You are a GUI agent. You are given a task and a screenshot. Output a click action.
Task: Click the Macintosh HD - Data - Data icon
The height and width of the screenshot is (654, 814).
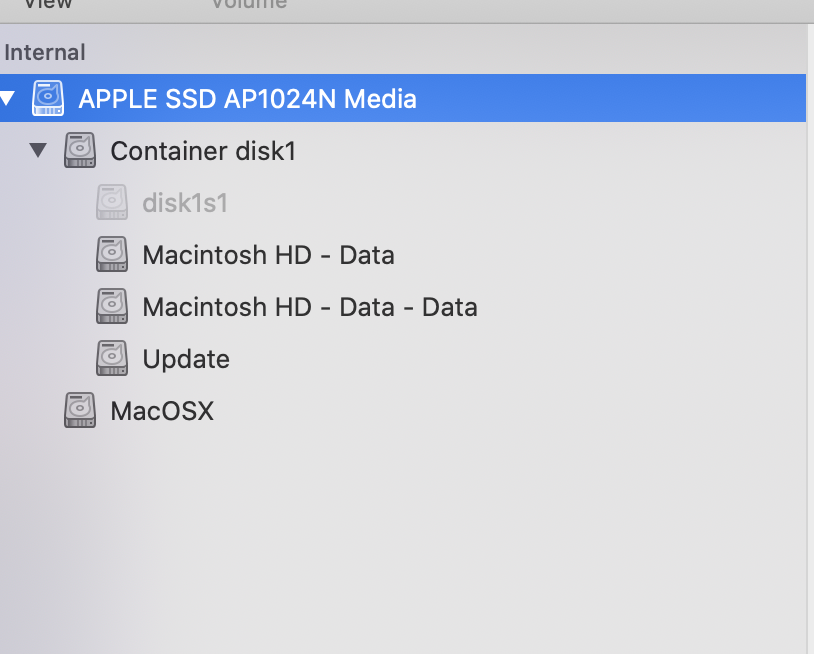coord(111,306)
